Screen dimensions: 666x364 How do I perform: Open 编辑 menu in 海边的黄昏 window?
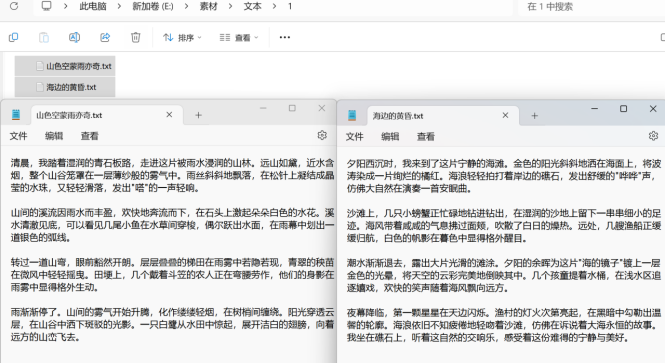pyautogui.click(x=390, y=136)
